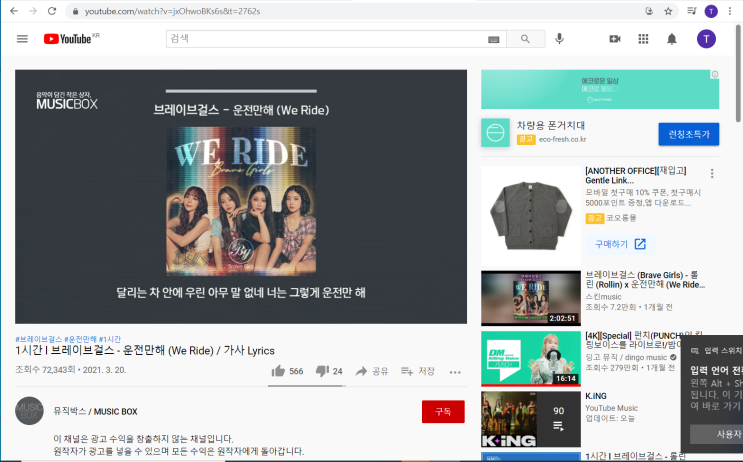The height and width of the screenshot is (462, 743).
Task: Click the 차량용 폰거치대 ad title
Action: [x=551, y=125]
